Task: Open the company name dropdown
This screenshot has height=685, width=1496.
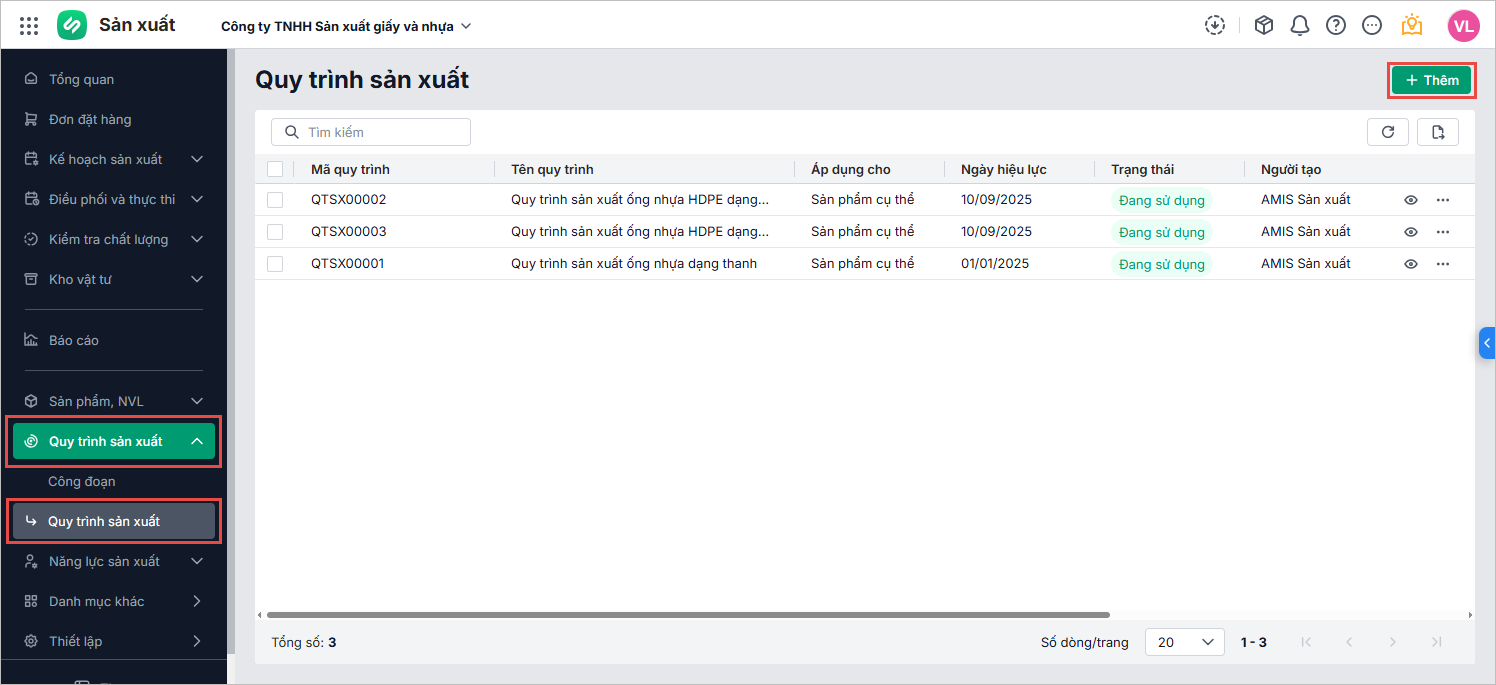Action: (346, 26)
